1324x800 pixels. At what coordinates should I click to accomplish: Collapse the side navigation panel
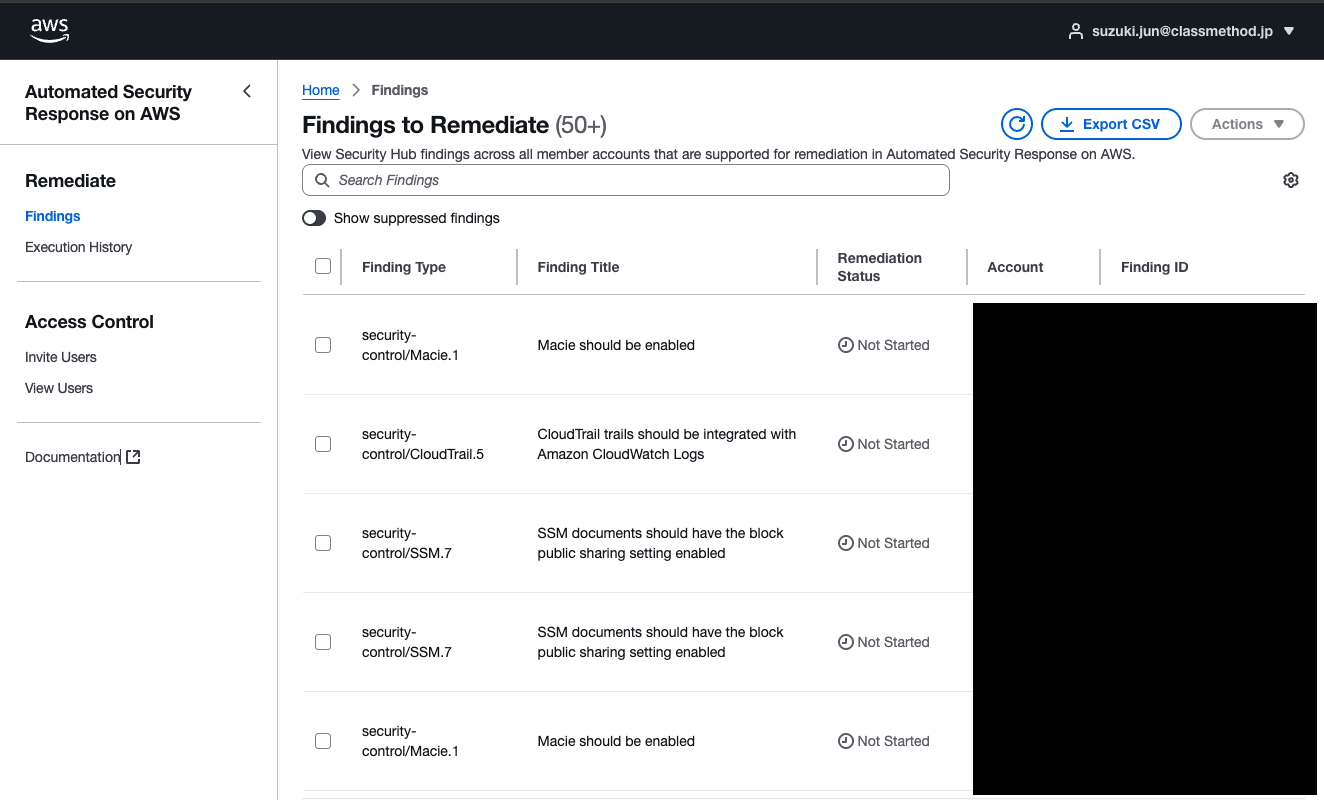tap(247, 92)
